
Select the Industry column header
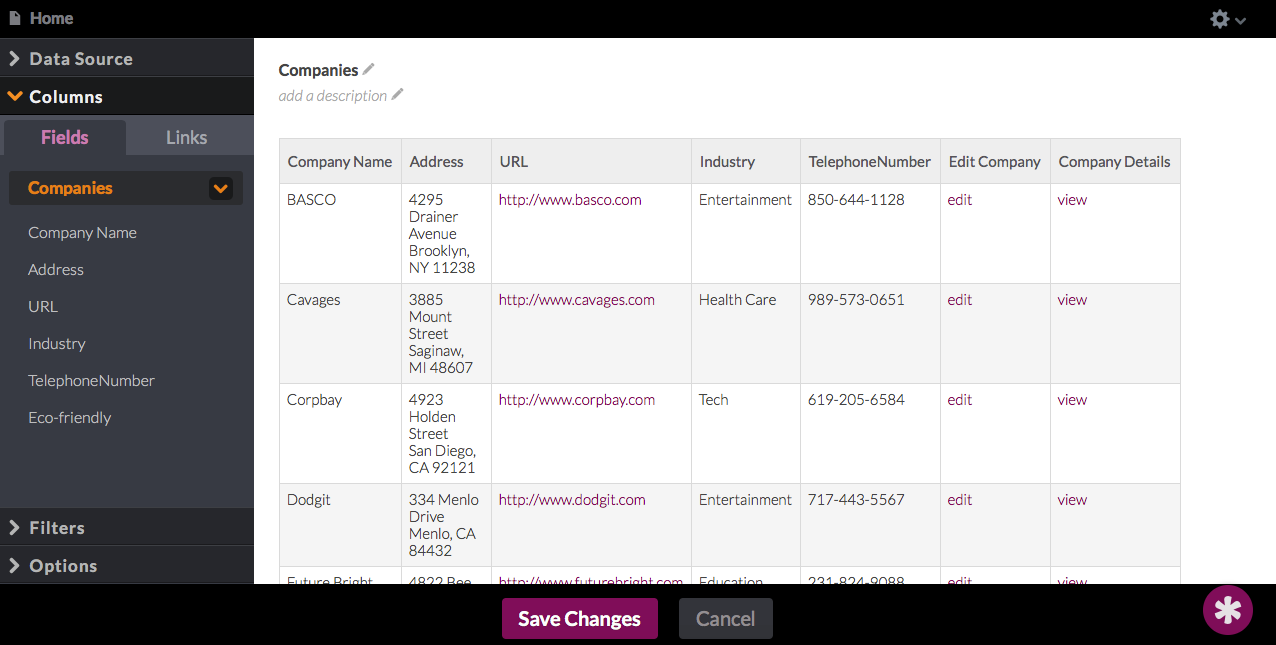pos(746,161)
